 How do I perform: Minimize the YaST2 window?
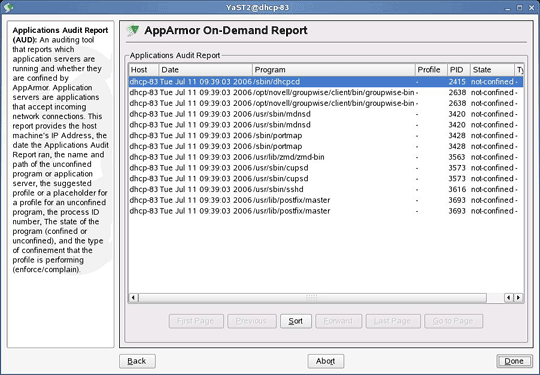pos(508,8)
